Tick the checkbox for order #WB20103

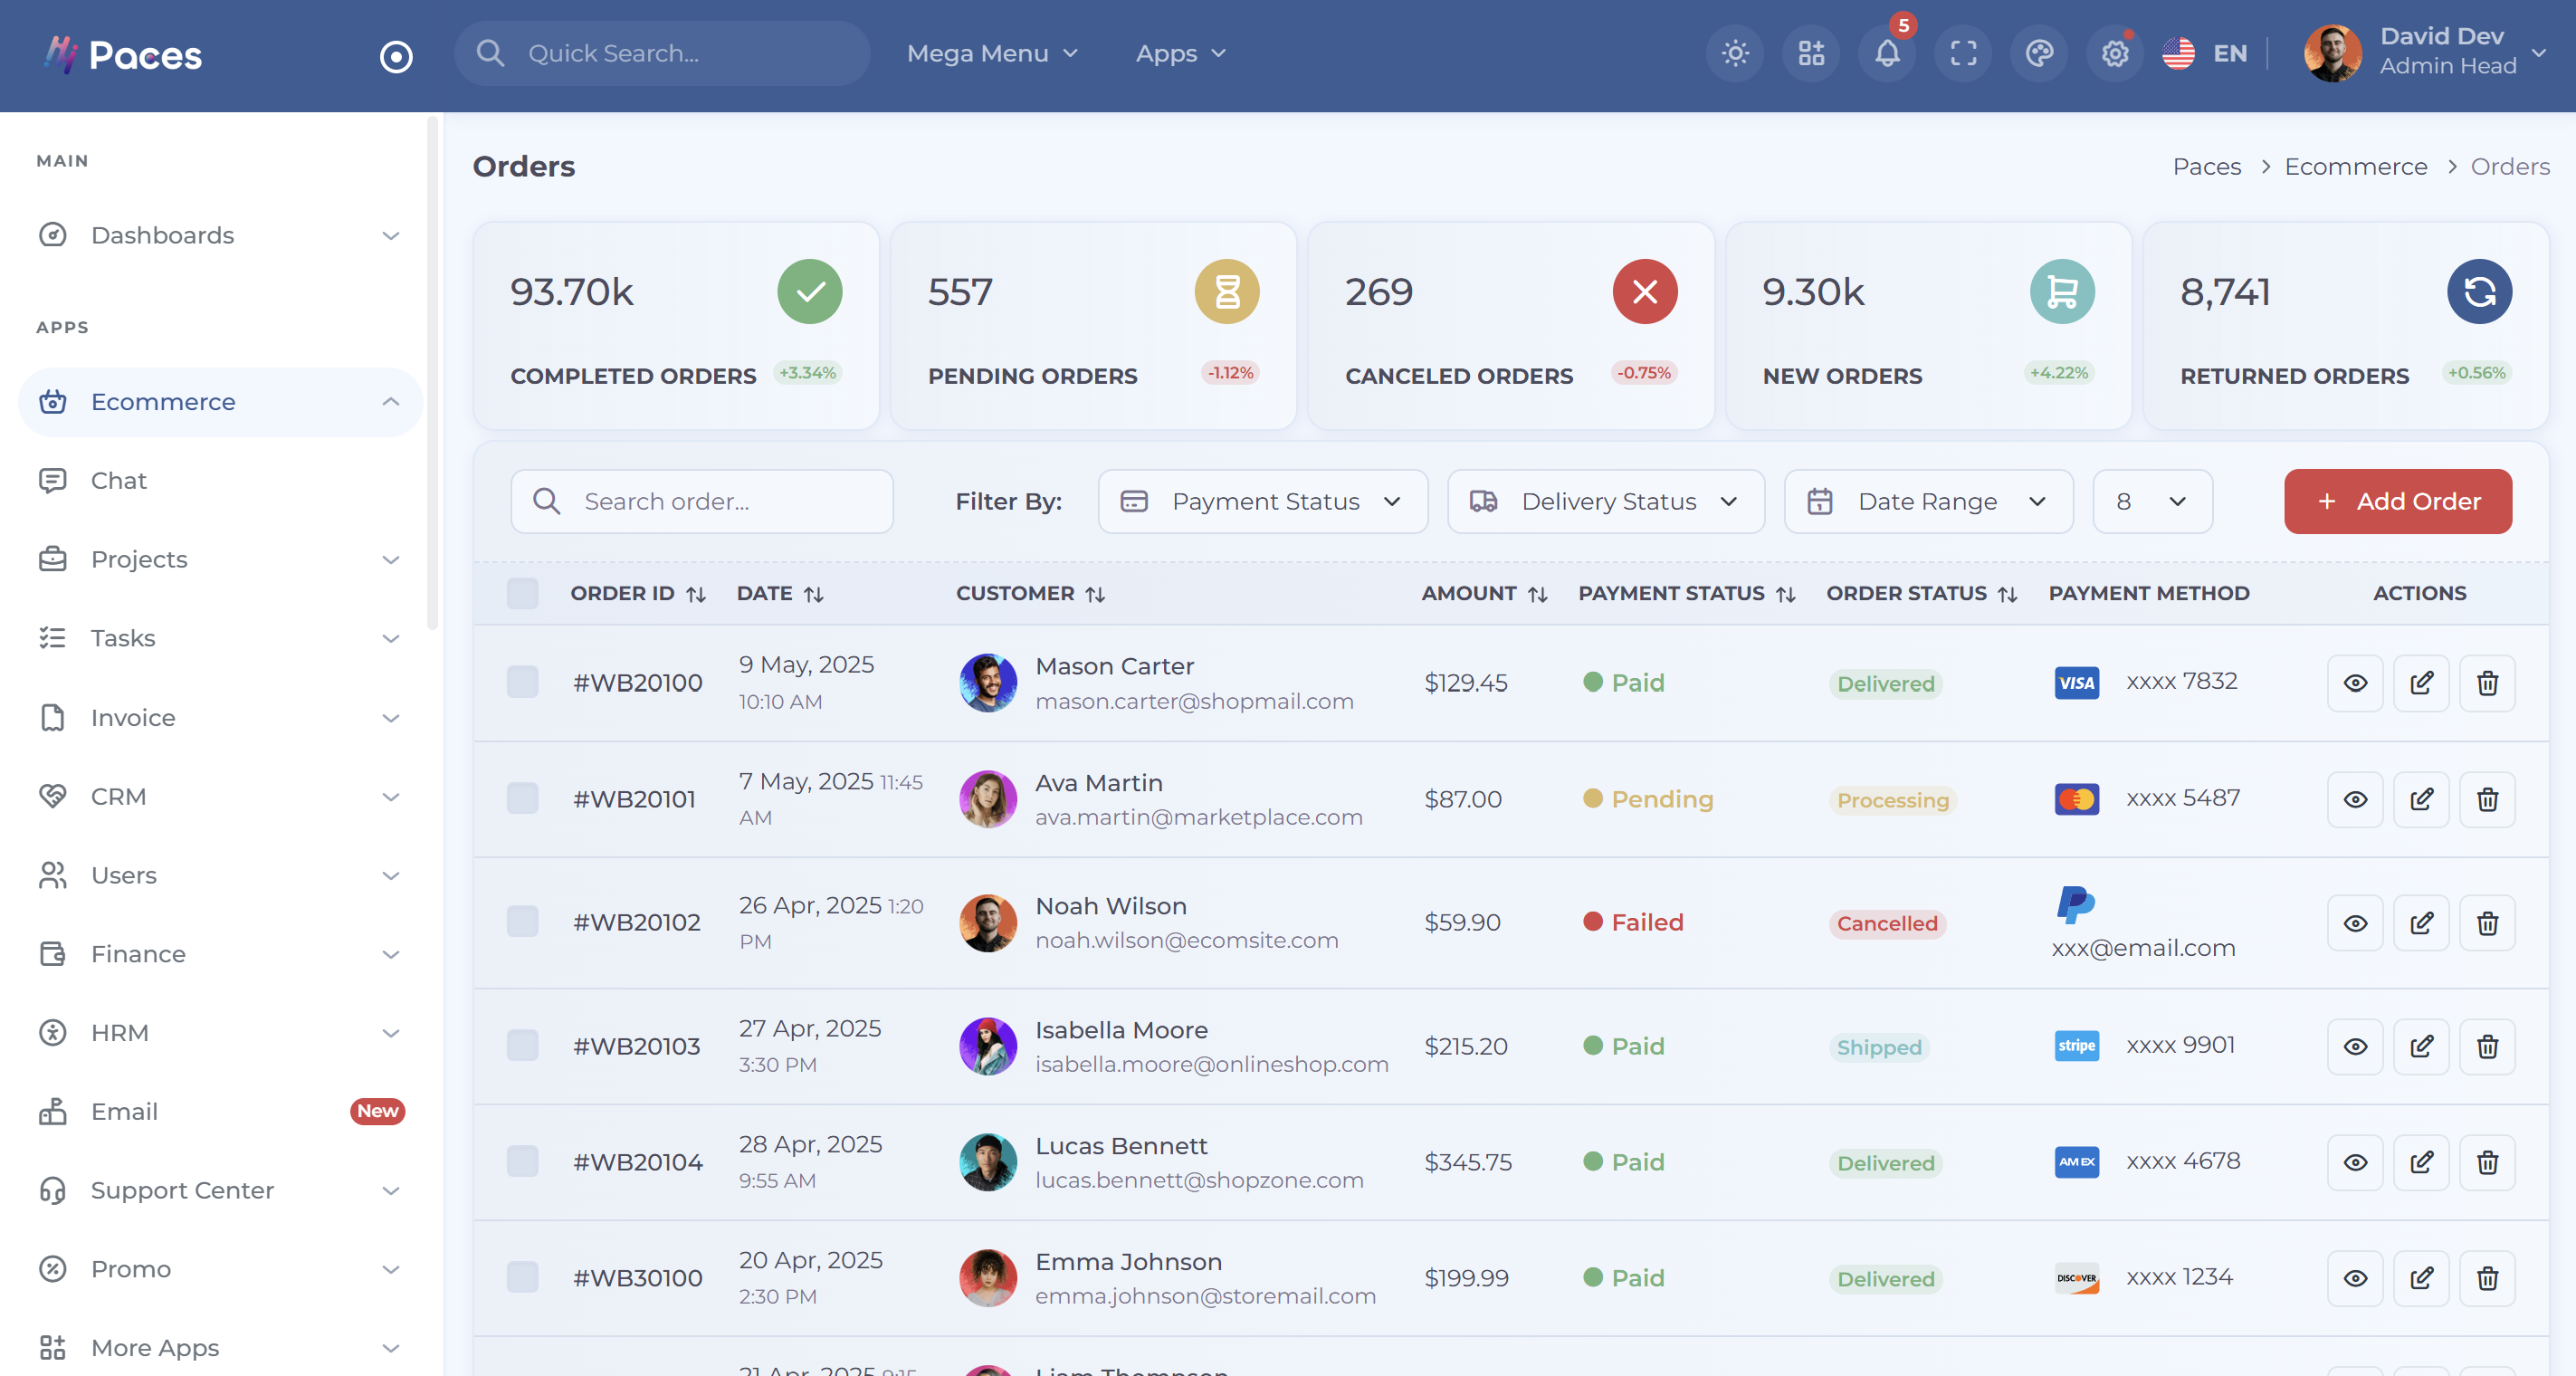(522, 1045)
